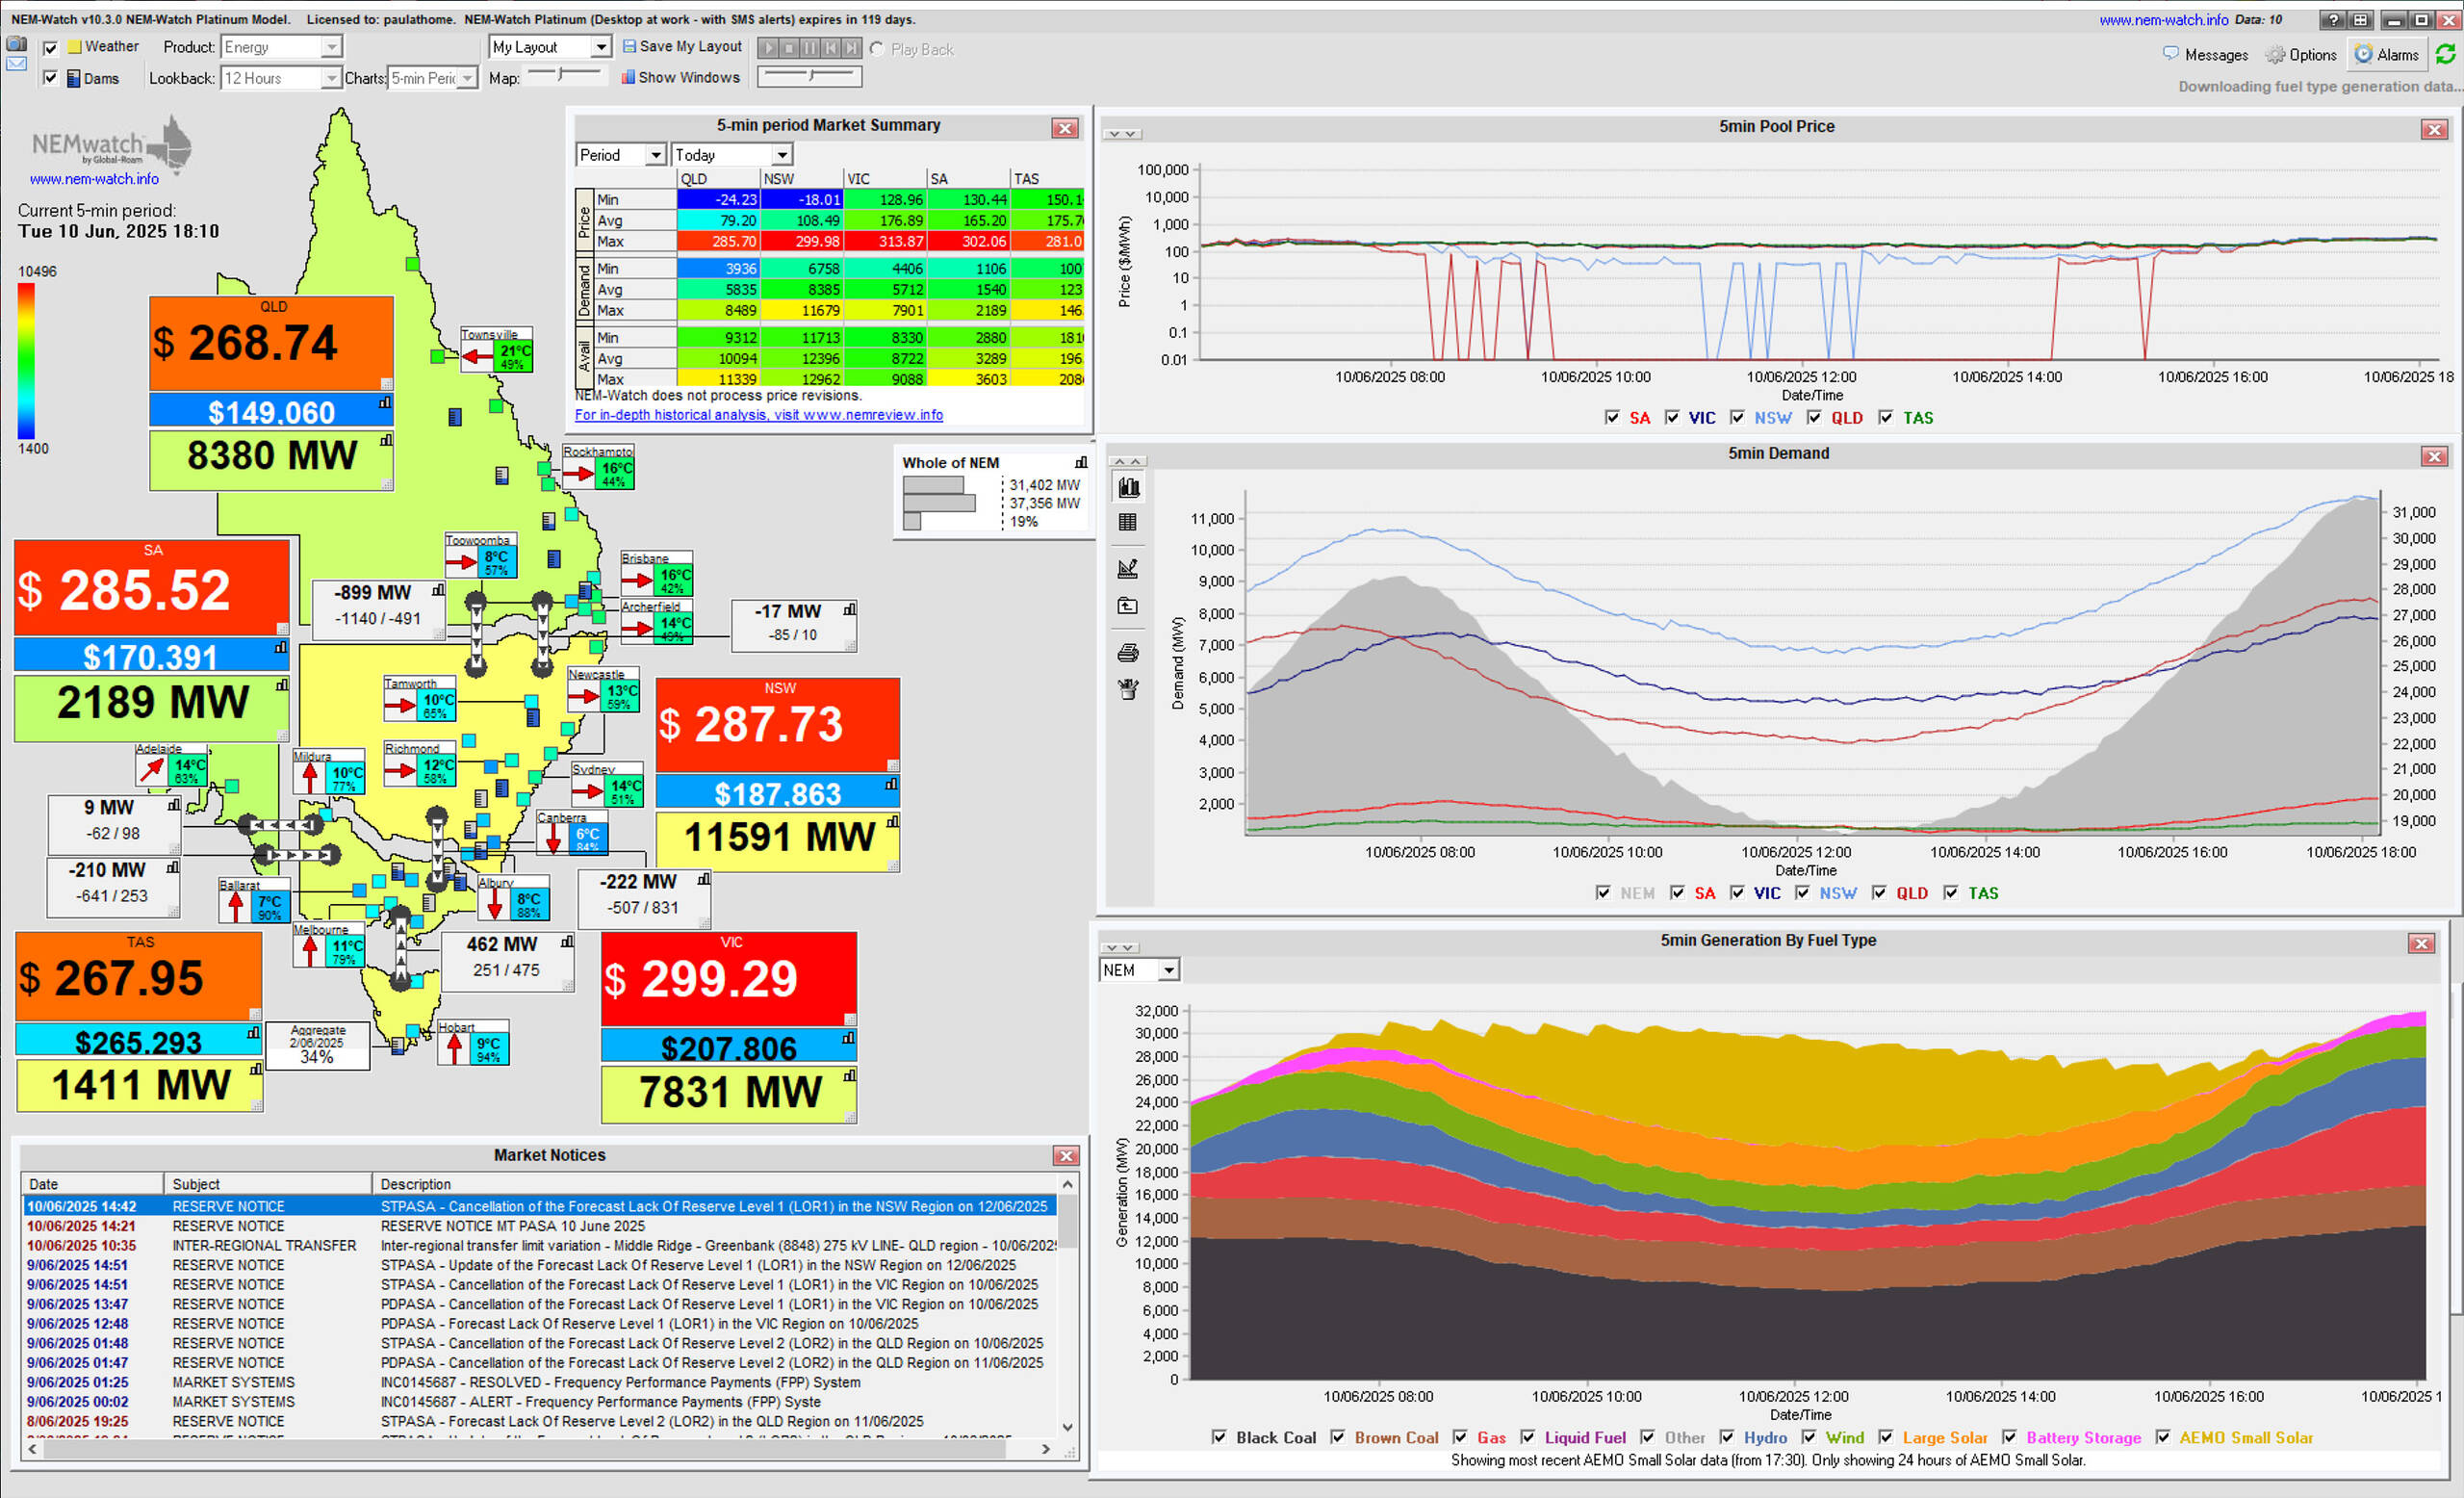Click chart icon on SA demand 2189 MW box
The height and width of the screenshot is (1498, 2464).
282,685
